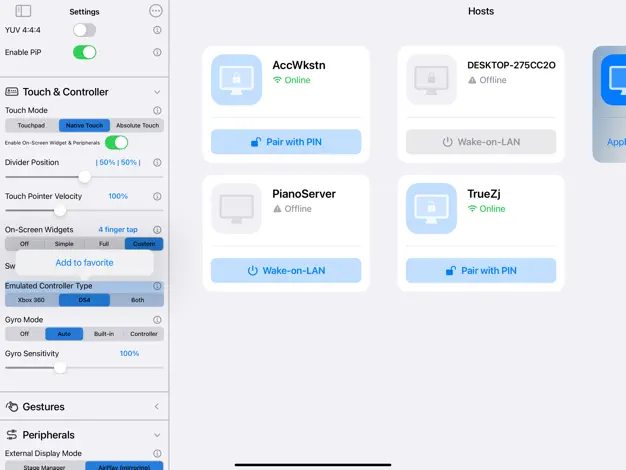Set On-Screen Widgets to Off
This screenshot has width=626, height=470.
point(24,244)
